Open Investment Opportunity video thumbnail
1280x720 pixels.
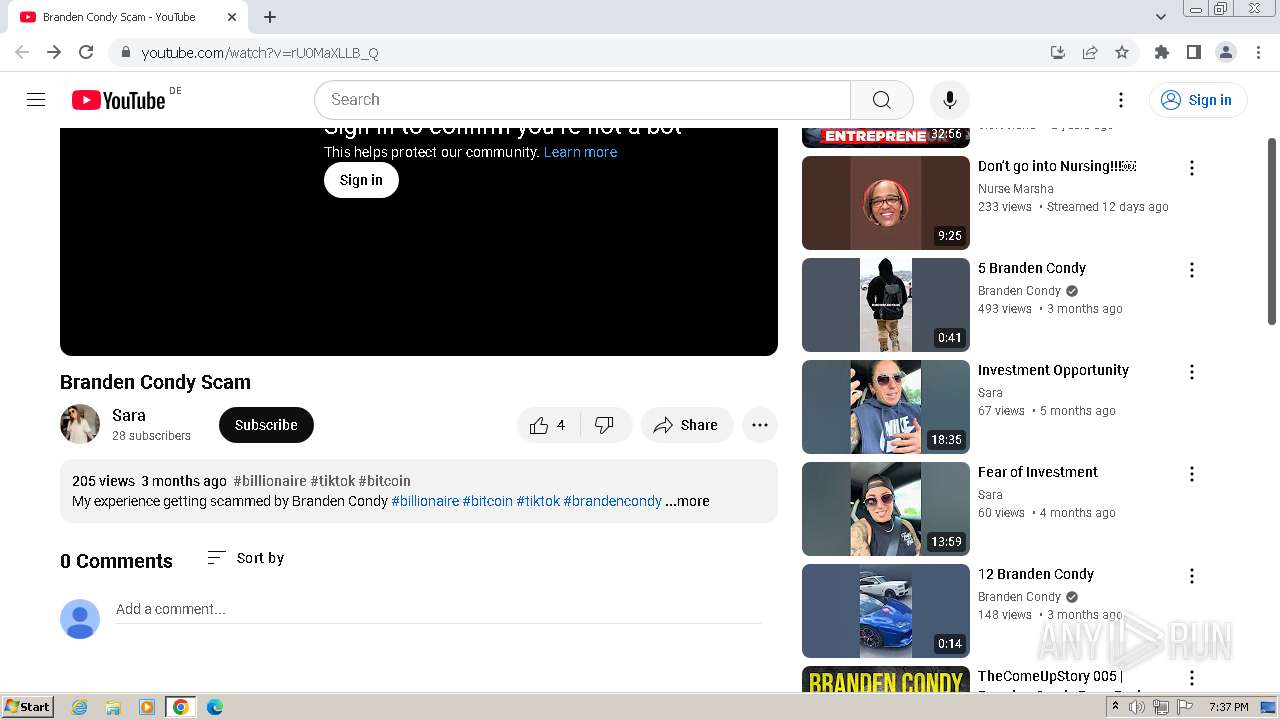click(886, 407)
